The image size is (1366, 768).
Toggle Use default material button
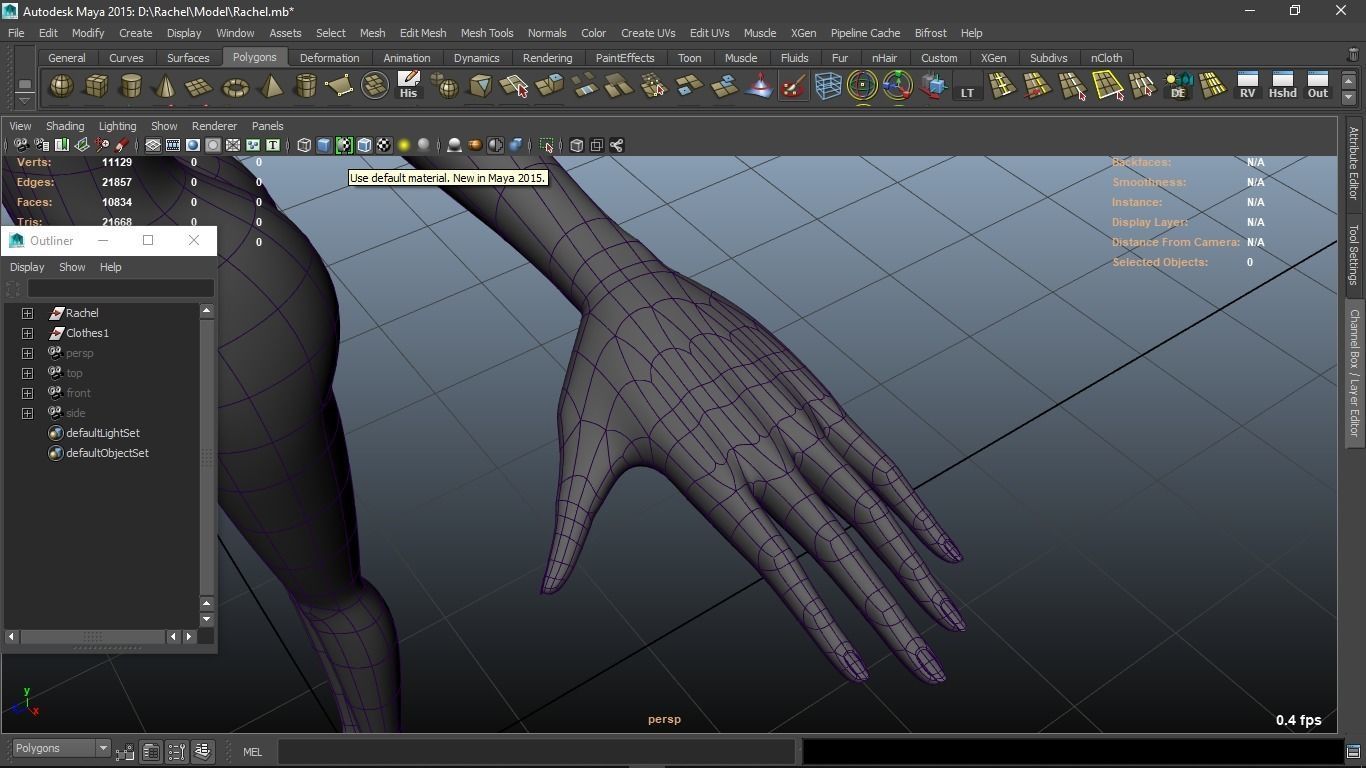coord(344,145)
